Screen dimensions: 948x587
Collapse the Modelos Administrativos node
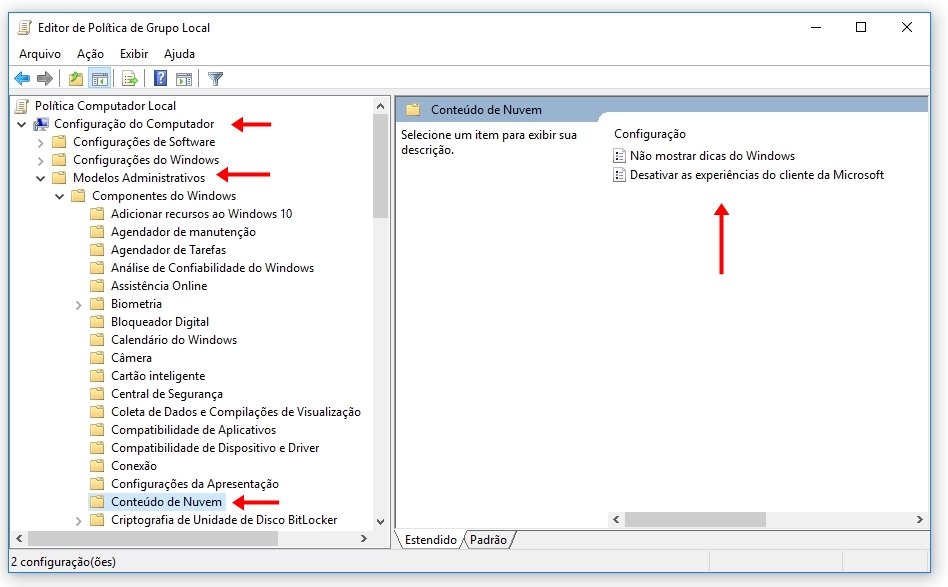click(x=41, y=178)
